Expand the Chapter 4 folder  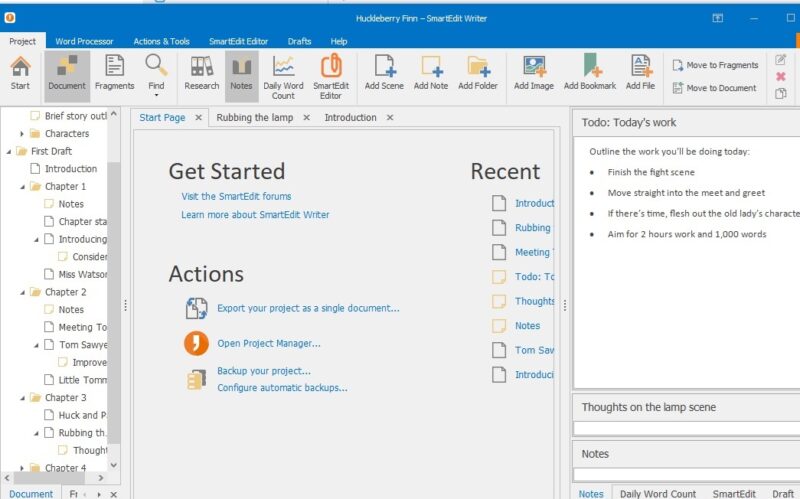pyautogui.click(x=22, y=467)
